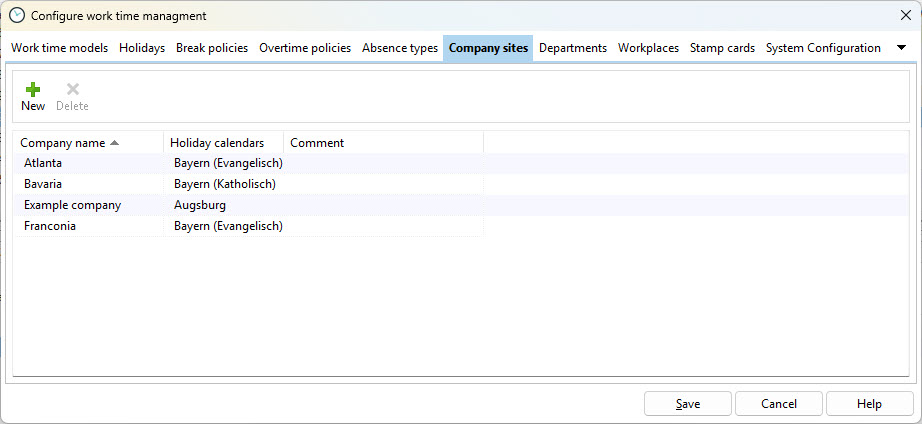The image size is (922, 424).
Task: Click the Holiday calendars column header
Action: click(217, 143)
